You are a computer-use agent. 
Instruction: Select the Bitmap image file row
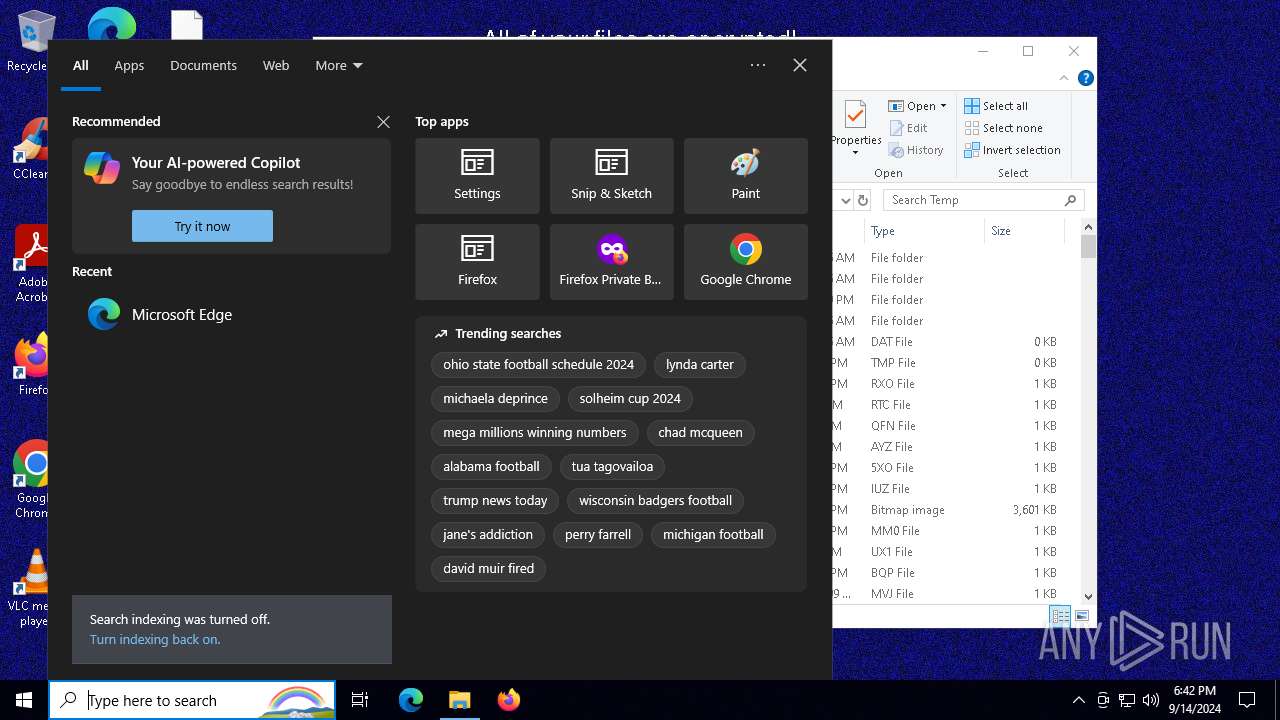[947, 510]
